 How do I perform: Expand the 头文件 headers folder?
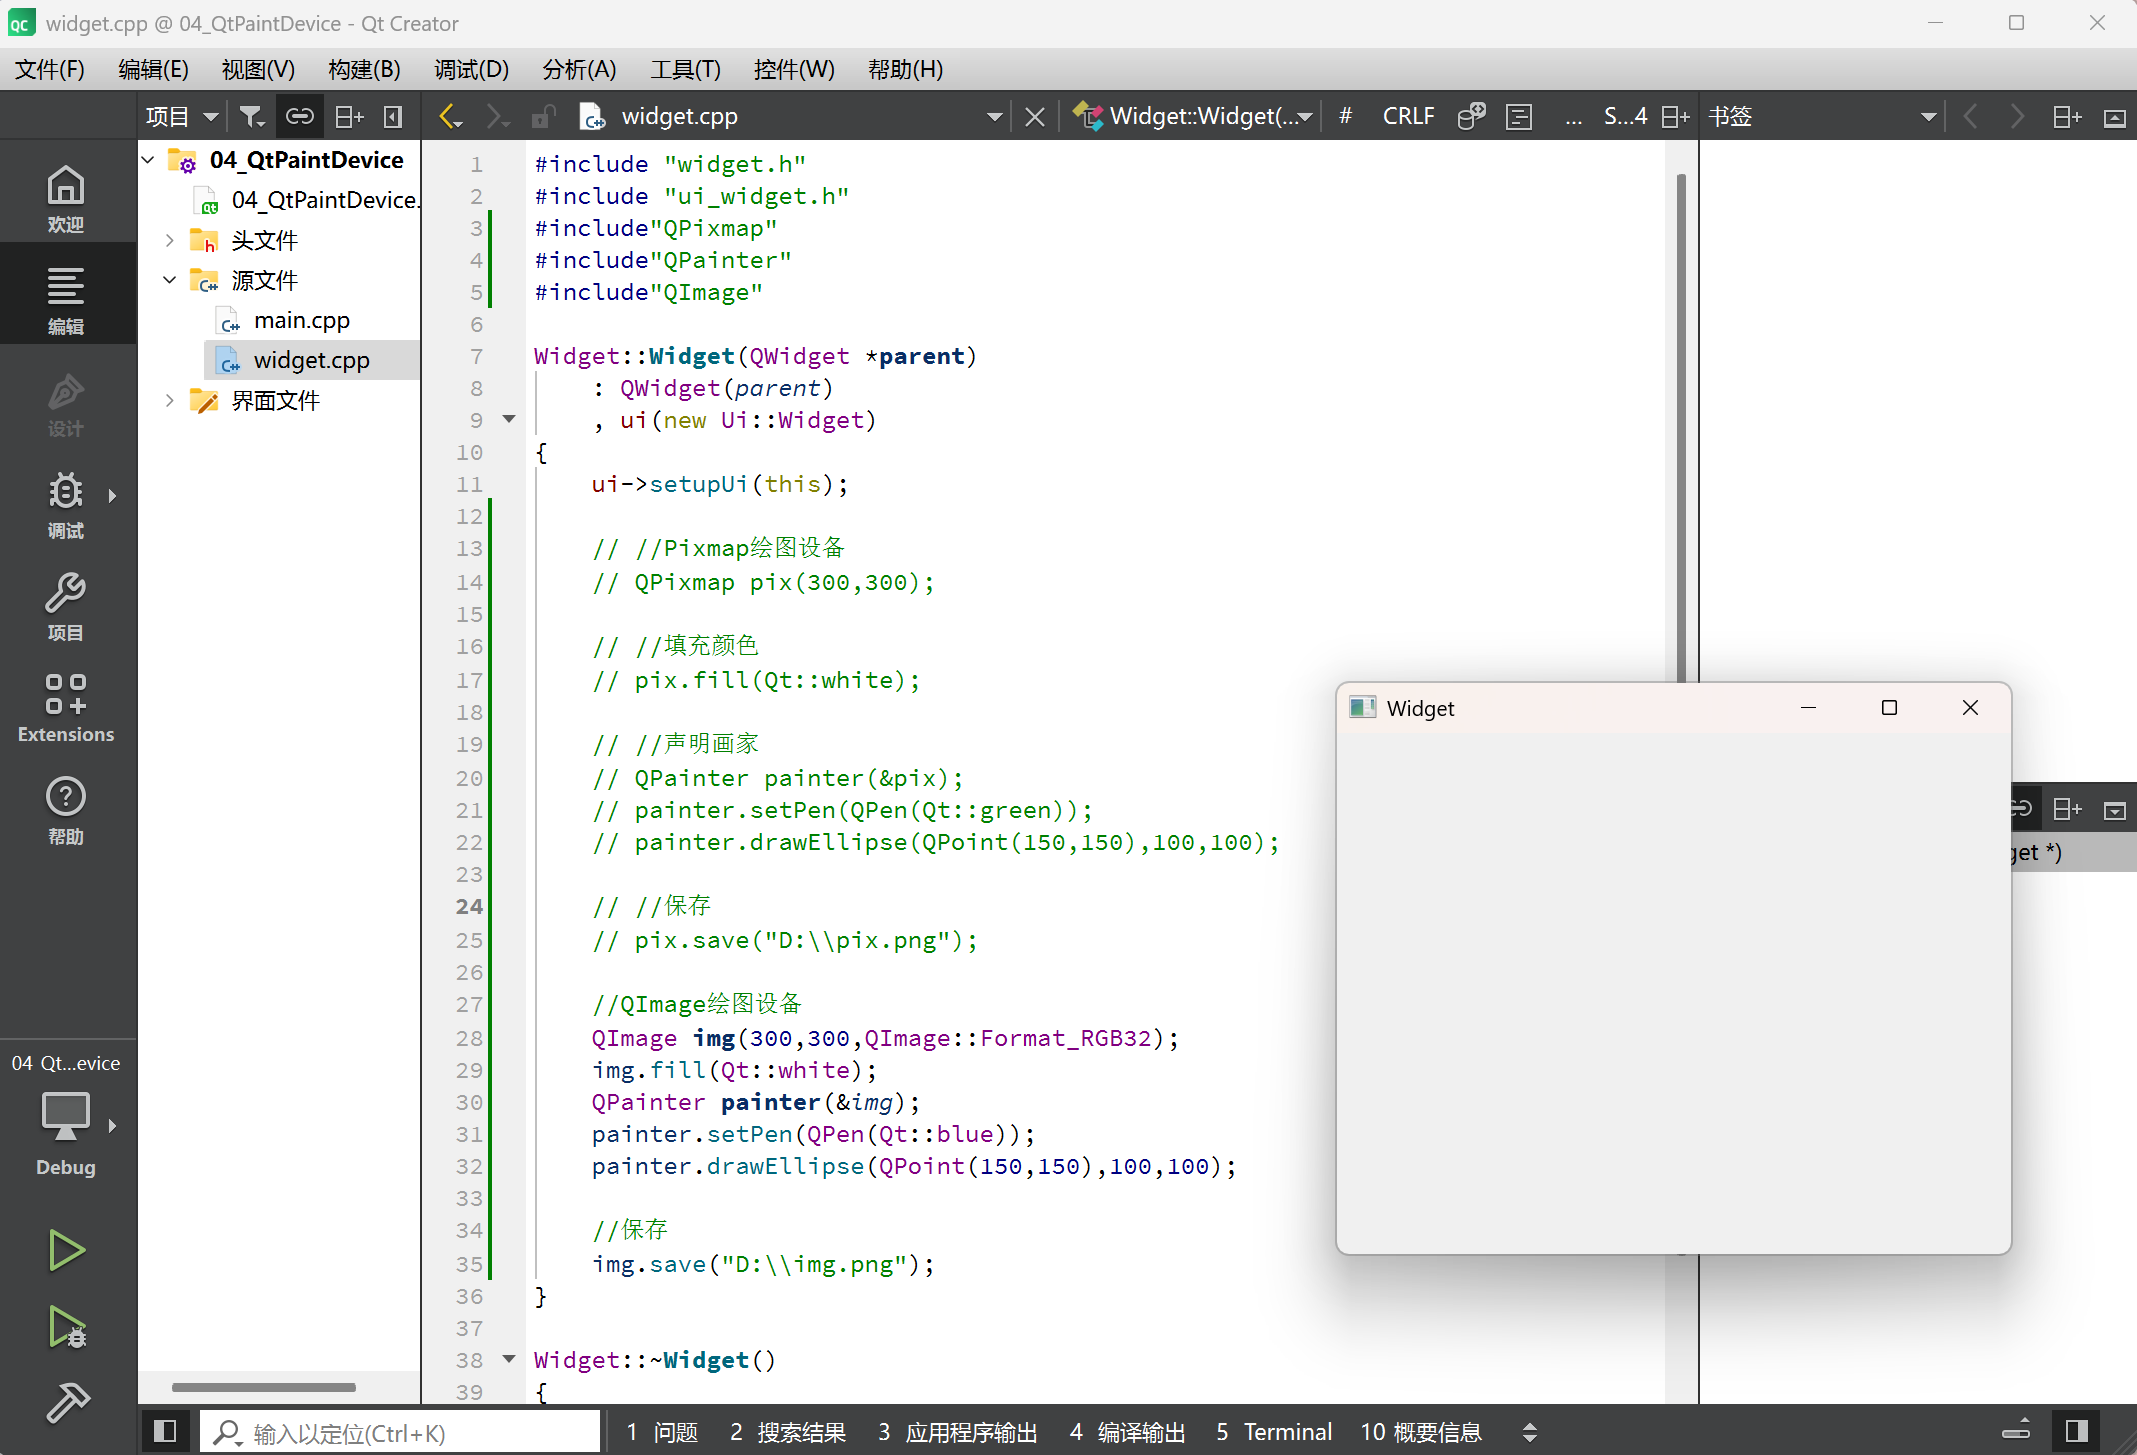[x=169, y=240]
